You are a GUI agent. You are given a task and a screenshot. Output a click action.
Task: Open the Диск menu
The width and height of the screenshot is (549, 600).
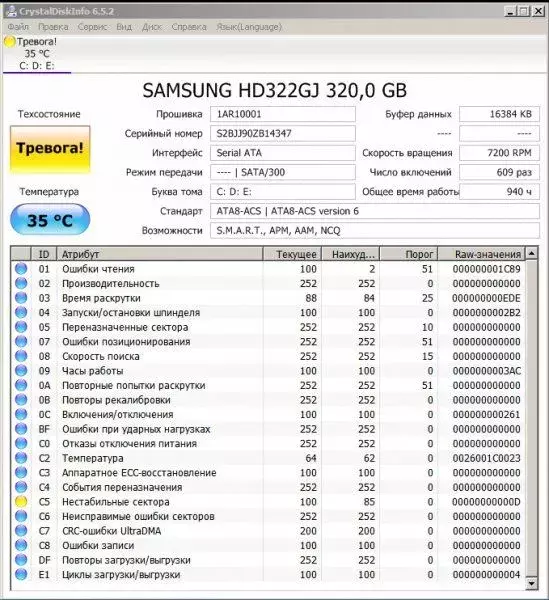tap(152, 27)
